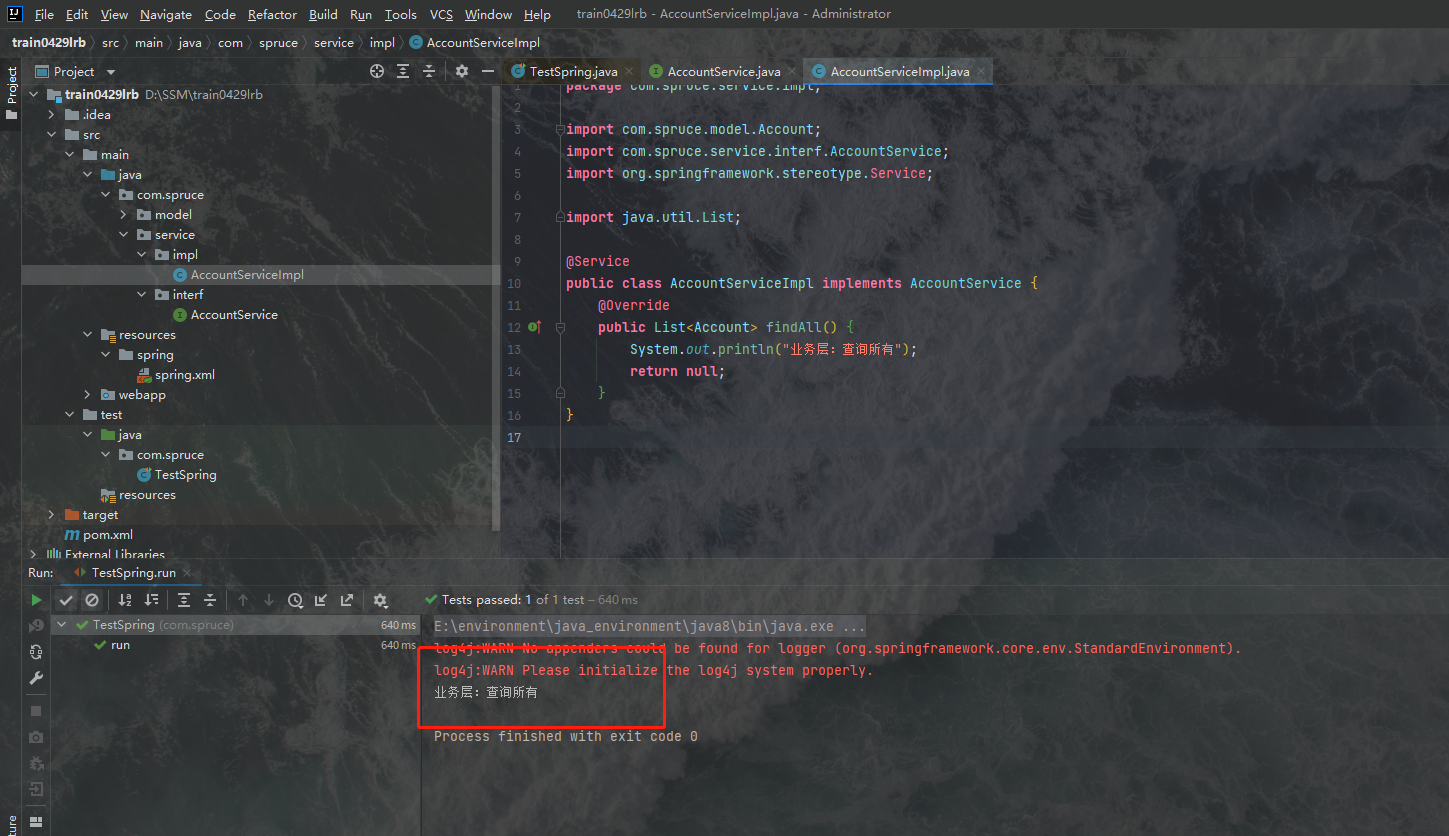Toggle Show Ignored tests button
1449x836 pixels.
click(92, 600)
